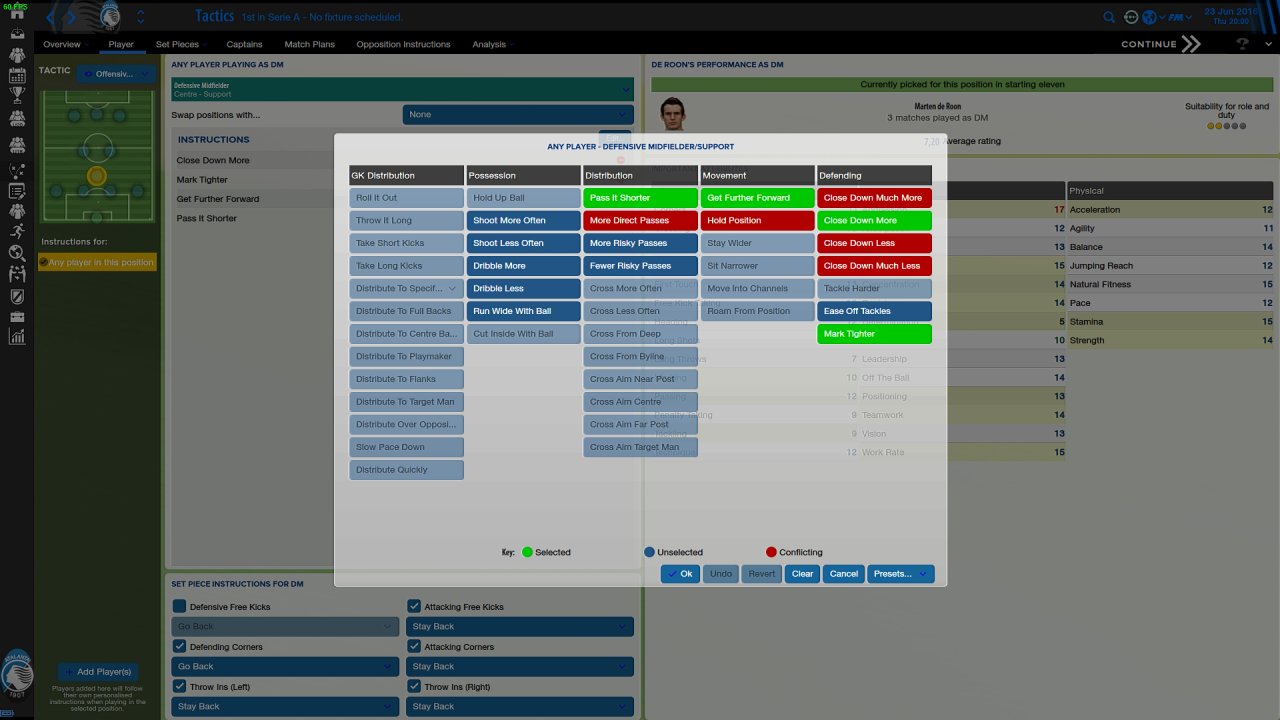Open the Home screen from sidebar
Viewport: 1280px width, 720px height.
coord(17,13)
